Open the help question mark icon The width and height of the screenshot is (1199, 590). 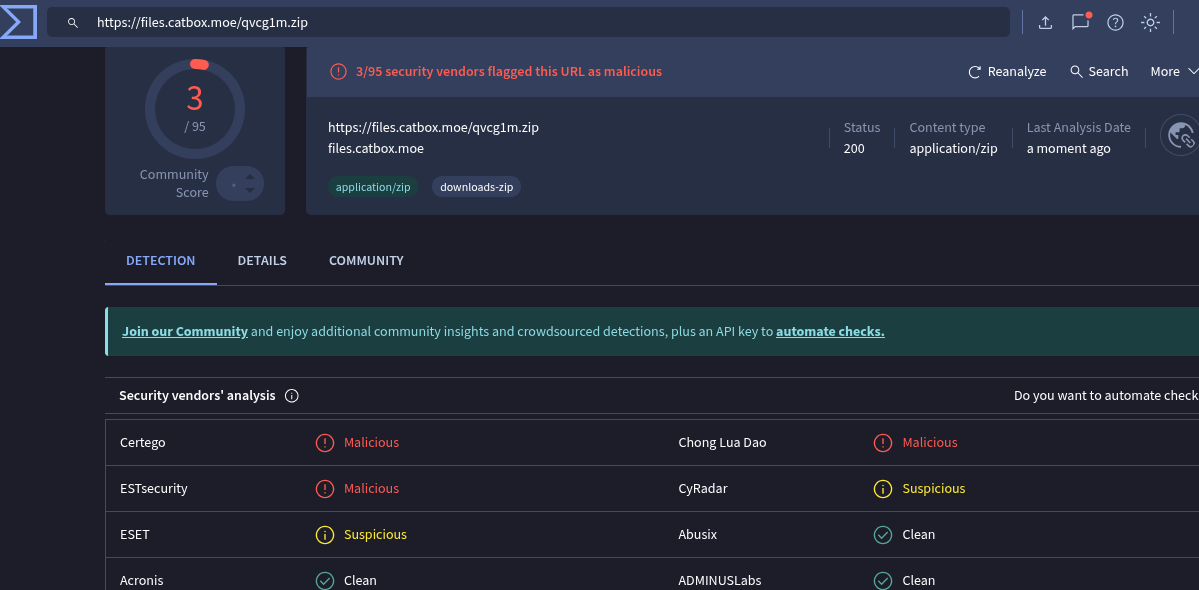pos(1116,23)
